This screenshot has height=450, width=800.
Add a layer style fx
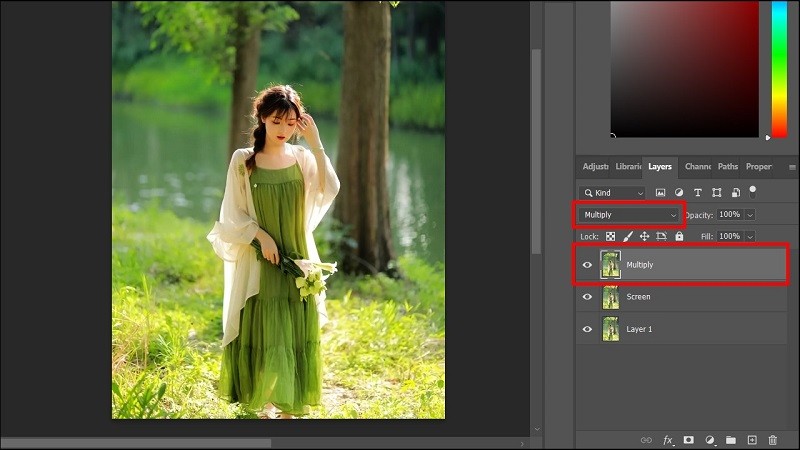coord(668,440)
